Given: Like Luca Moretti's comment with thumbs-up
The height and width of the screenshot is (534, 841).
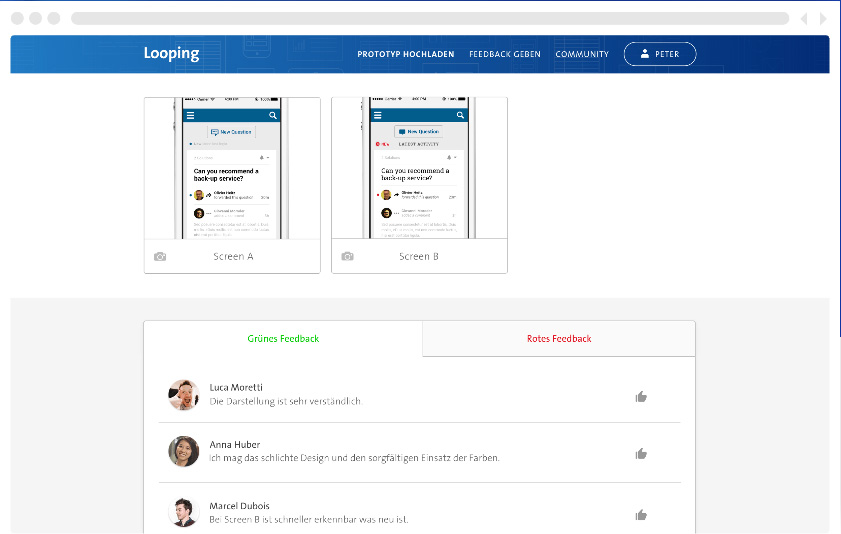Looking at the screenshot, I should point(641,397).
